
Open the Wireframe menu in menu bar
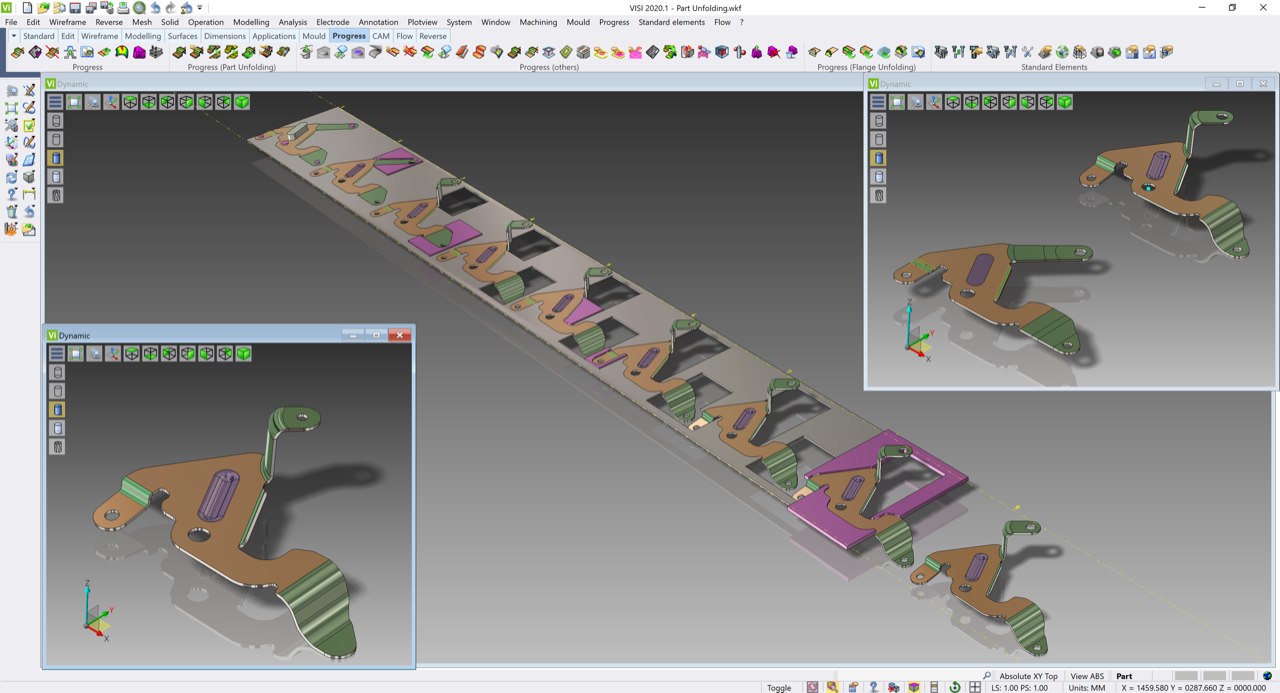pos(68,22)
